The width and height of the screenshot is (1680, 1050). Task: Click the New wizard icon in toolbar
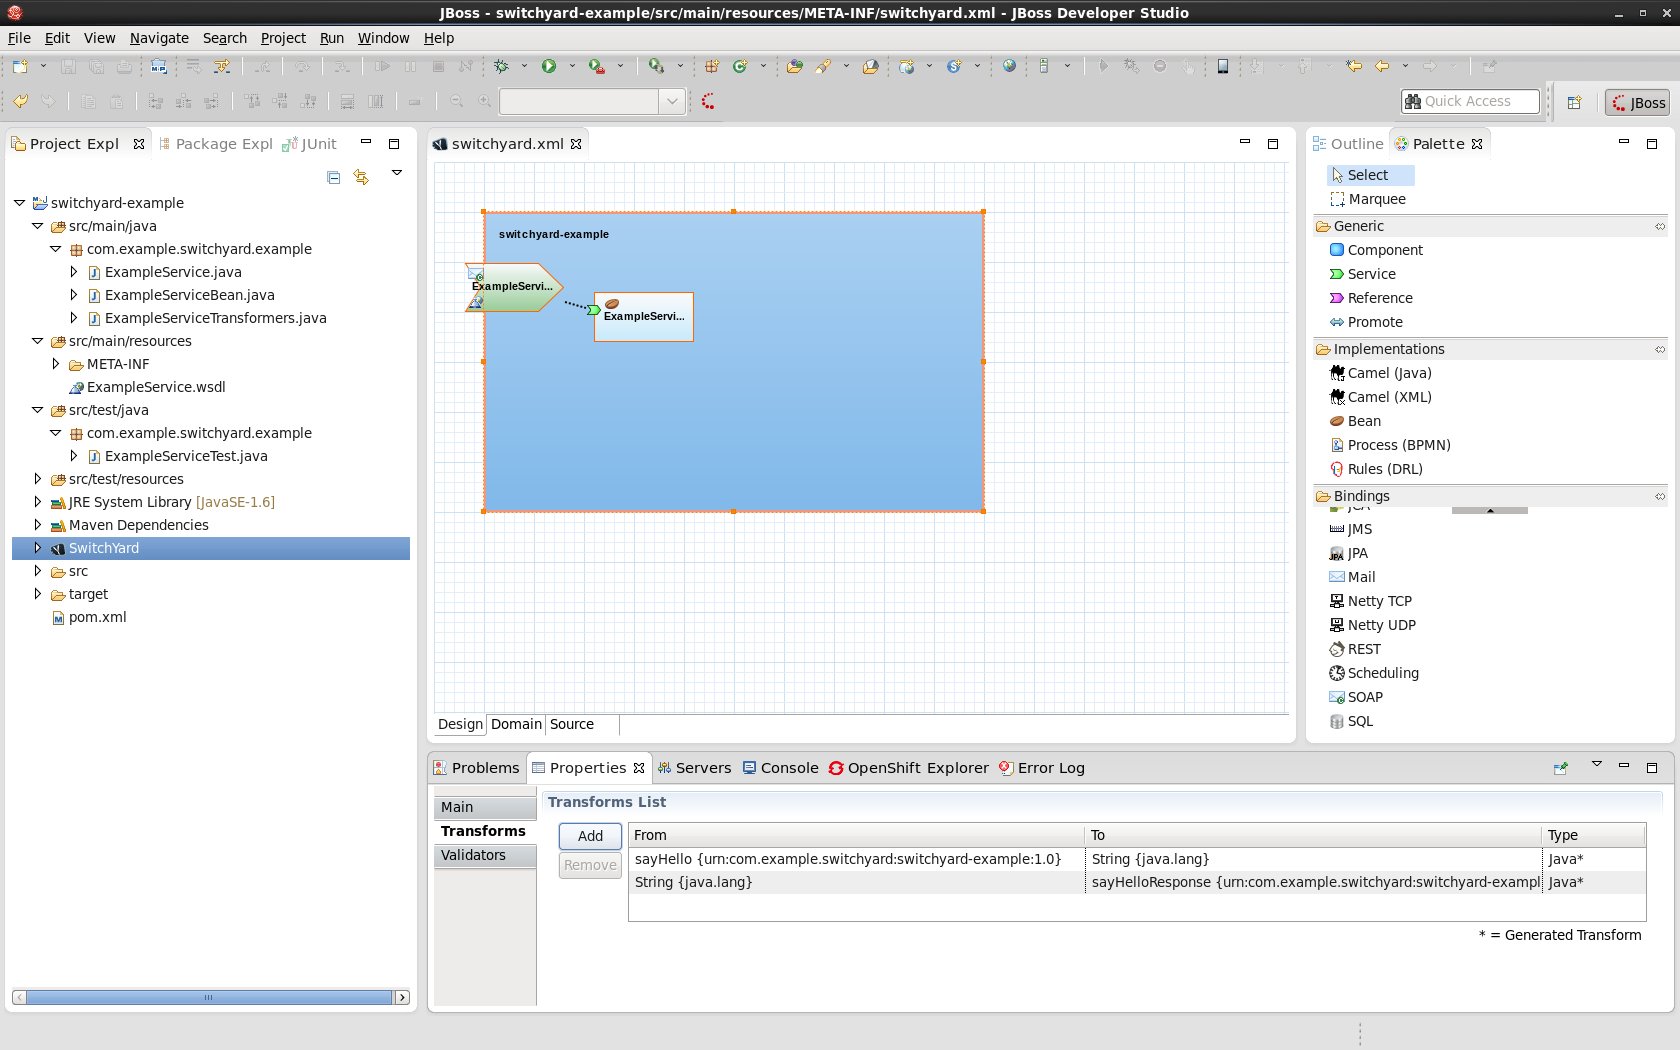(x=20, y=66)
